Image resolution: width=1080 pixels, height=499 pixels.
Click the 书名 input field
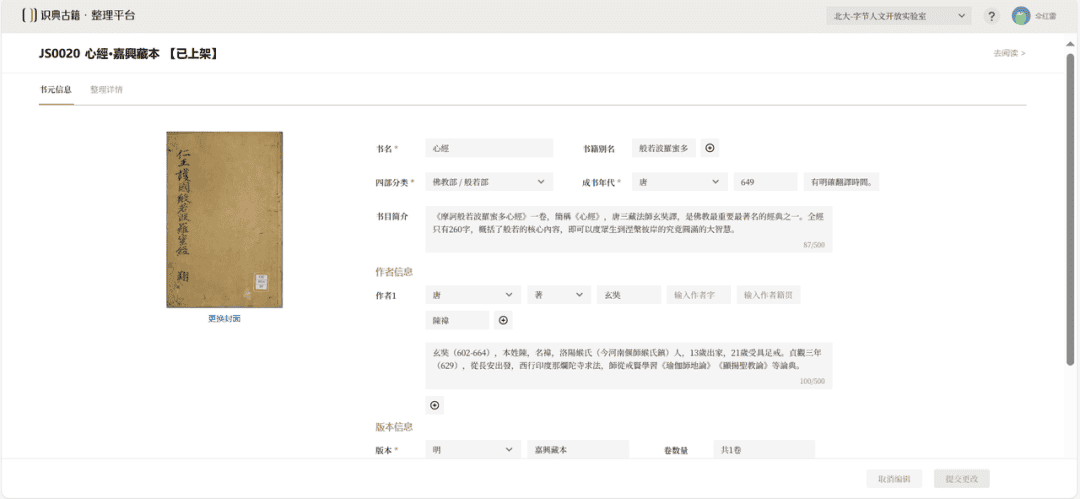click(x=489, y=147)
